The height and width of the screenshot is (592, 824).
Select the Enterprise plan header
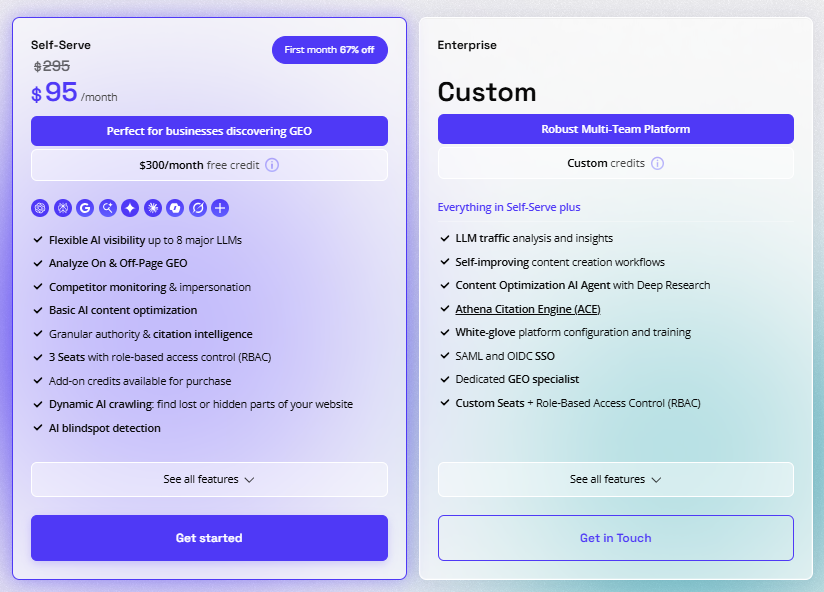(x=465, y=45)
